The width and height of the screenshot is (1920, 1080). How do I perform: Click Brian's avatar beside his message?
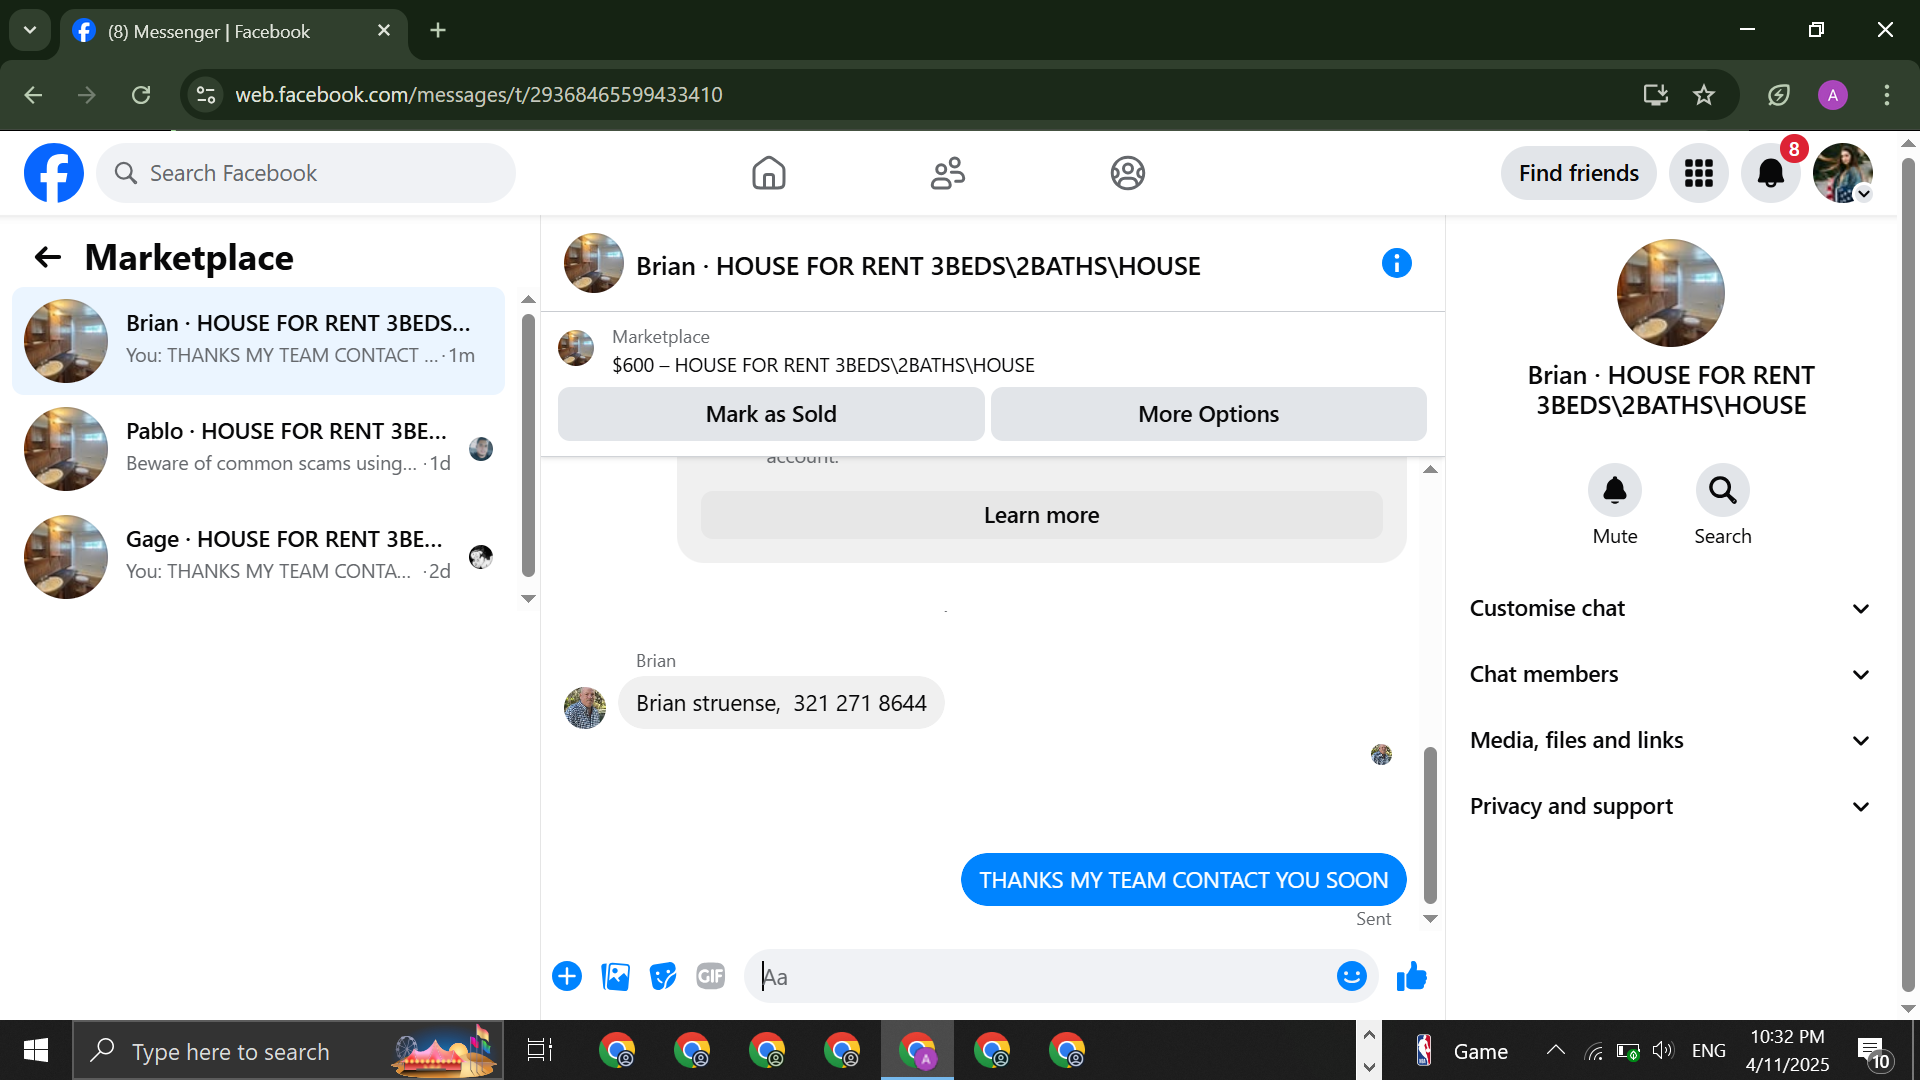pos(585,707)
